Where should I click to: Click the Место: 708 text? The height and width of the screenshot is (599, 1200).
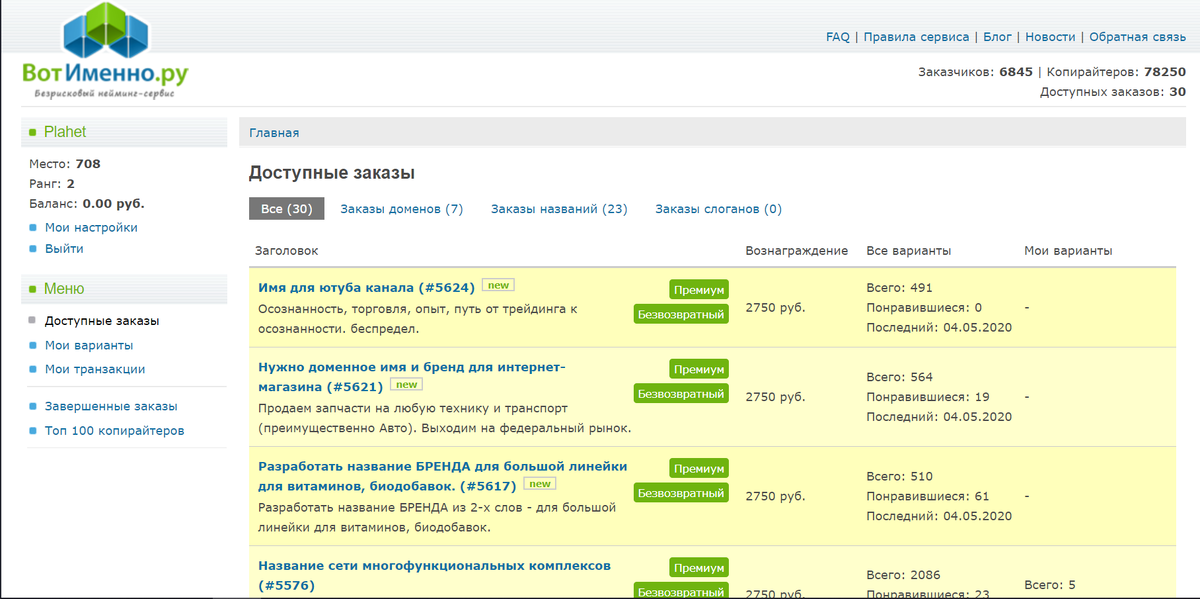[x=64, y=164]
